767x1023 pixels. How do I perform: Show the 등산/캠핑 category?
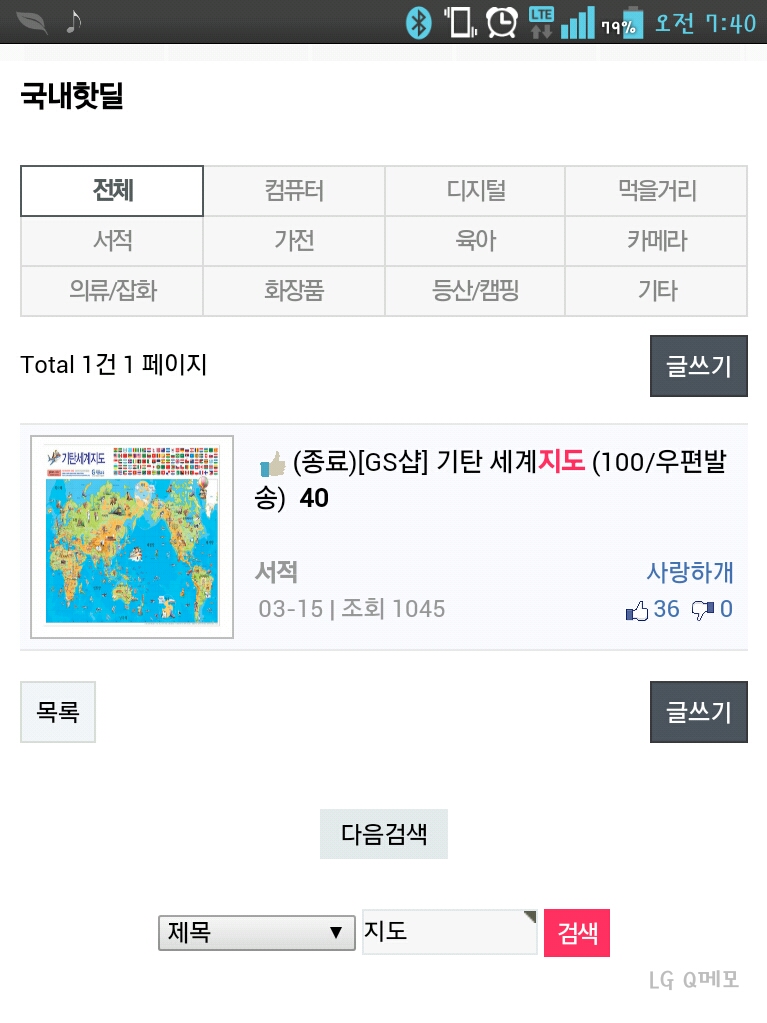(x=475, y=291)
